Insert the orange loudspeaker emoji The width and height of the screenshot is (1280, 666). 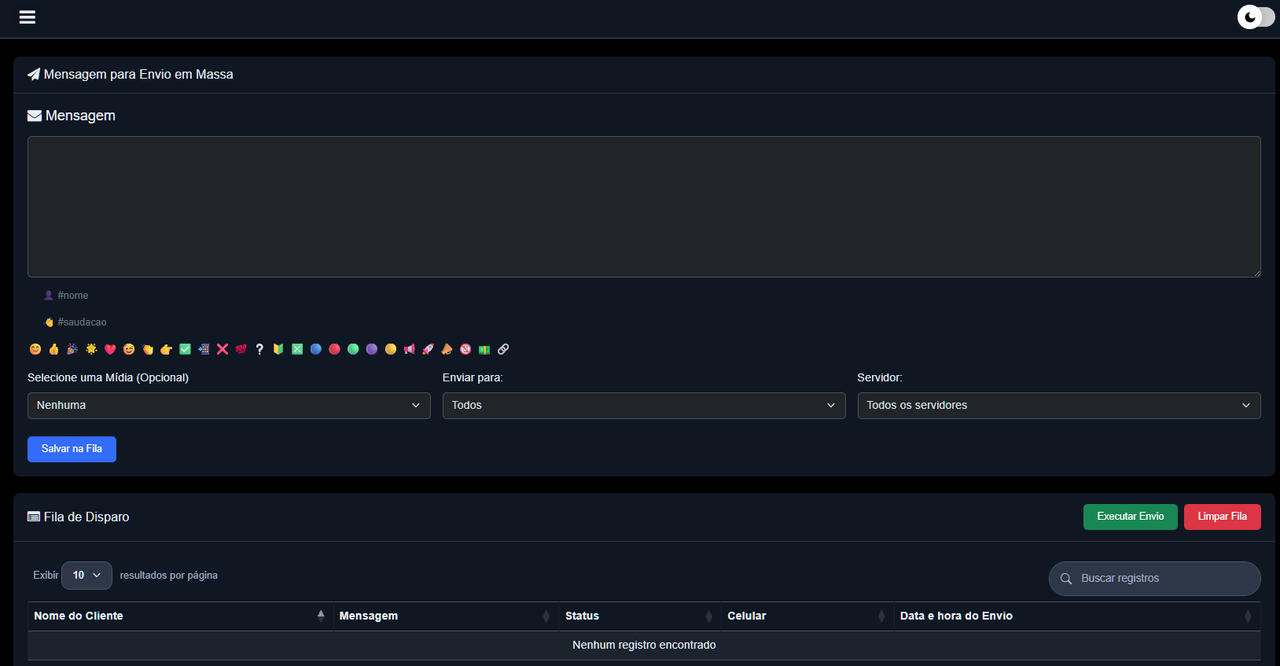coord(447,349)
